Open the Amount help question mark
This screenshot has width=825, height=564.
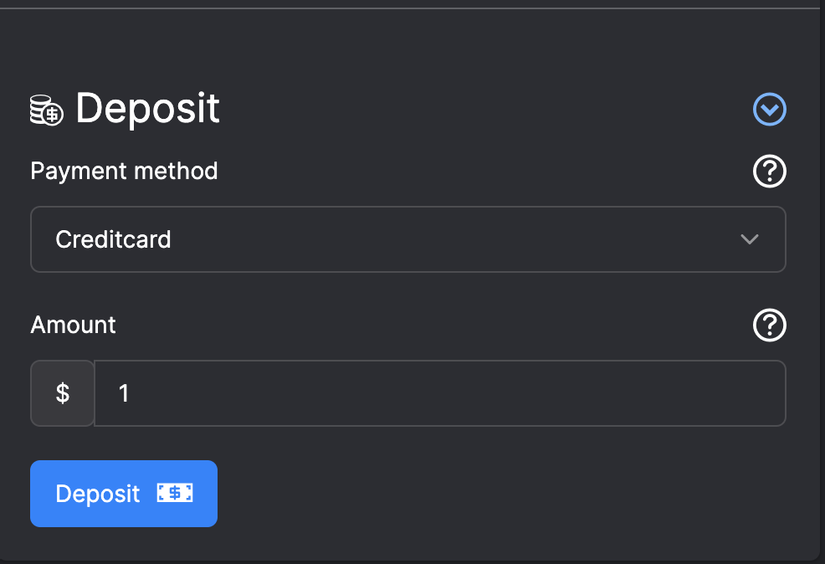(769, 325)
